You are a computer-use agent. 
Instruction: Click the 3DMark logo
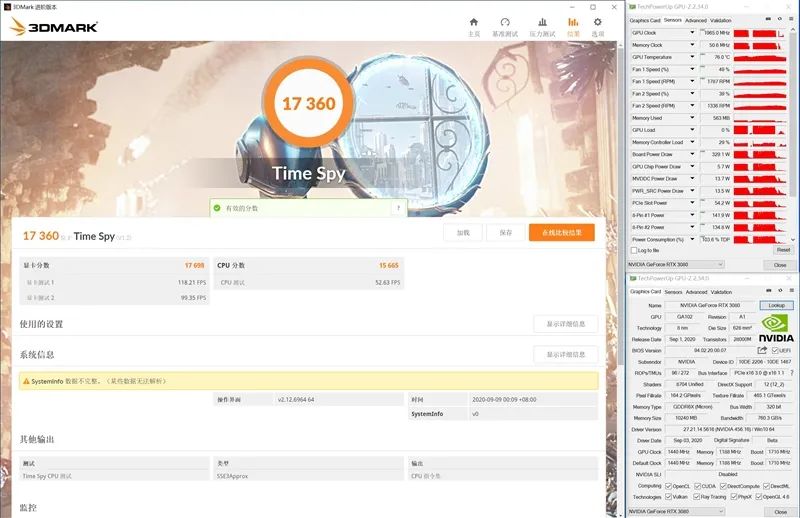[54, 27]
